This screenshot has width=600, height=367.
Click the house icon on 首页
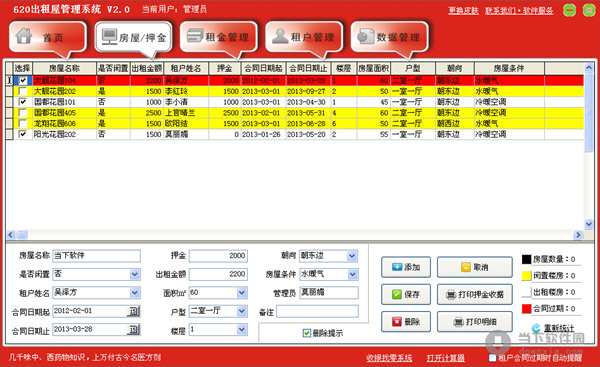[24, 36]
